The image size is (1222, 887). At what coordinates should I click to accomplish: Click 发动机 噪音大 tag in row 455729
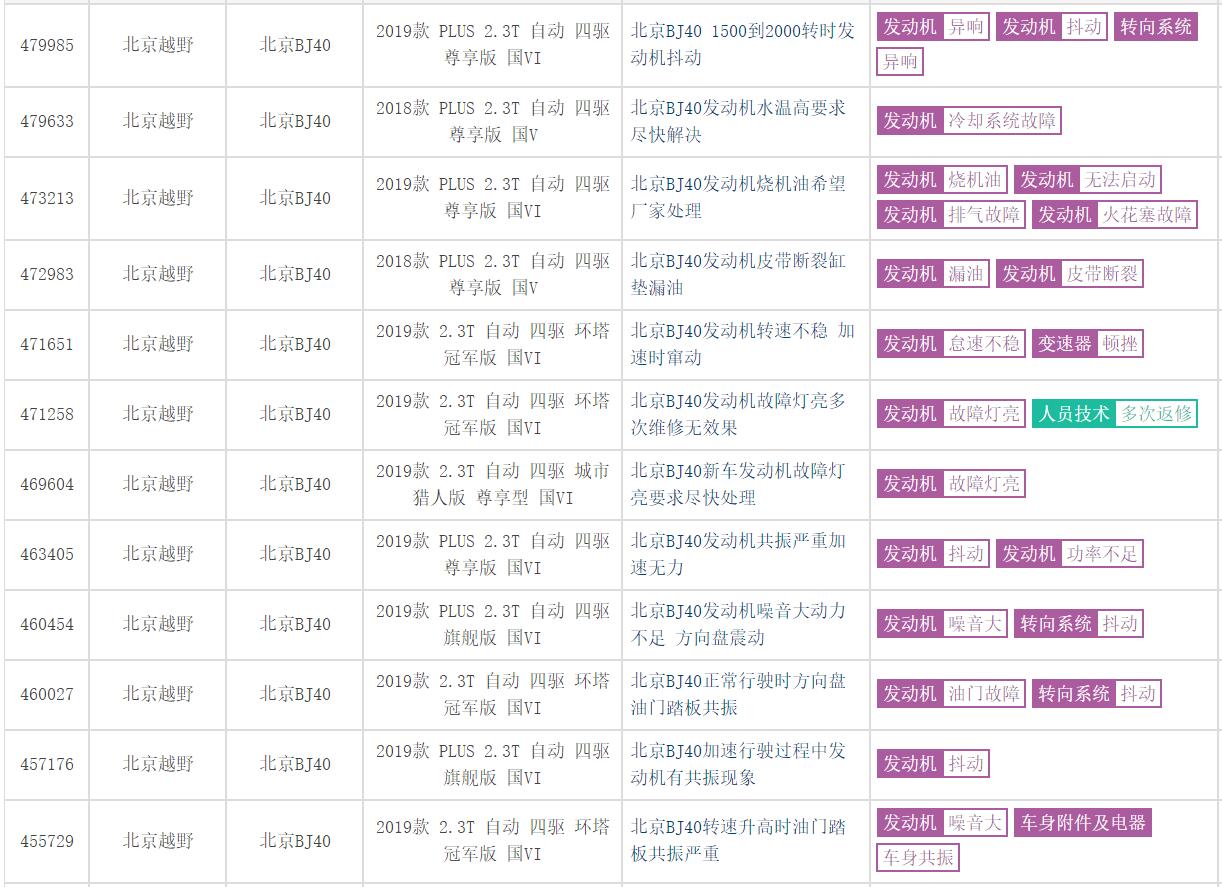(x=942, y=823)
